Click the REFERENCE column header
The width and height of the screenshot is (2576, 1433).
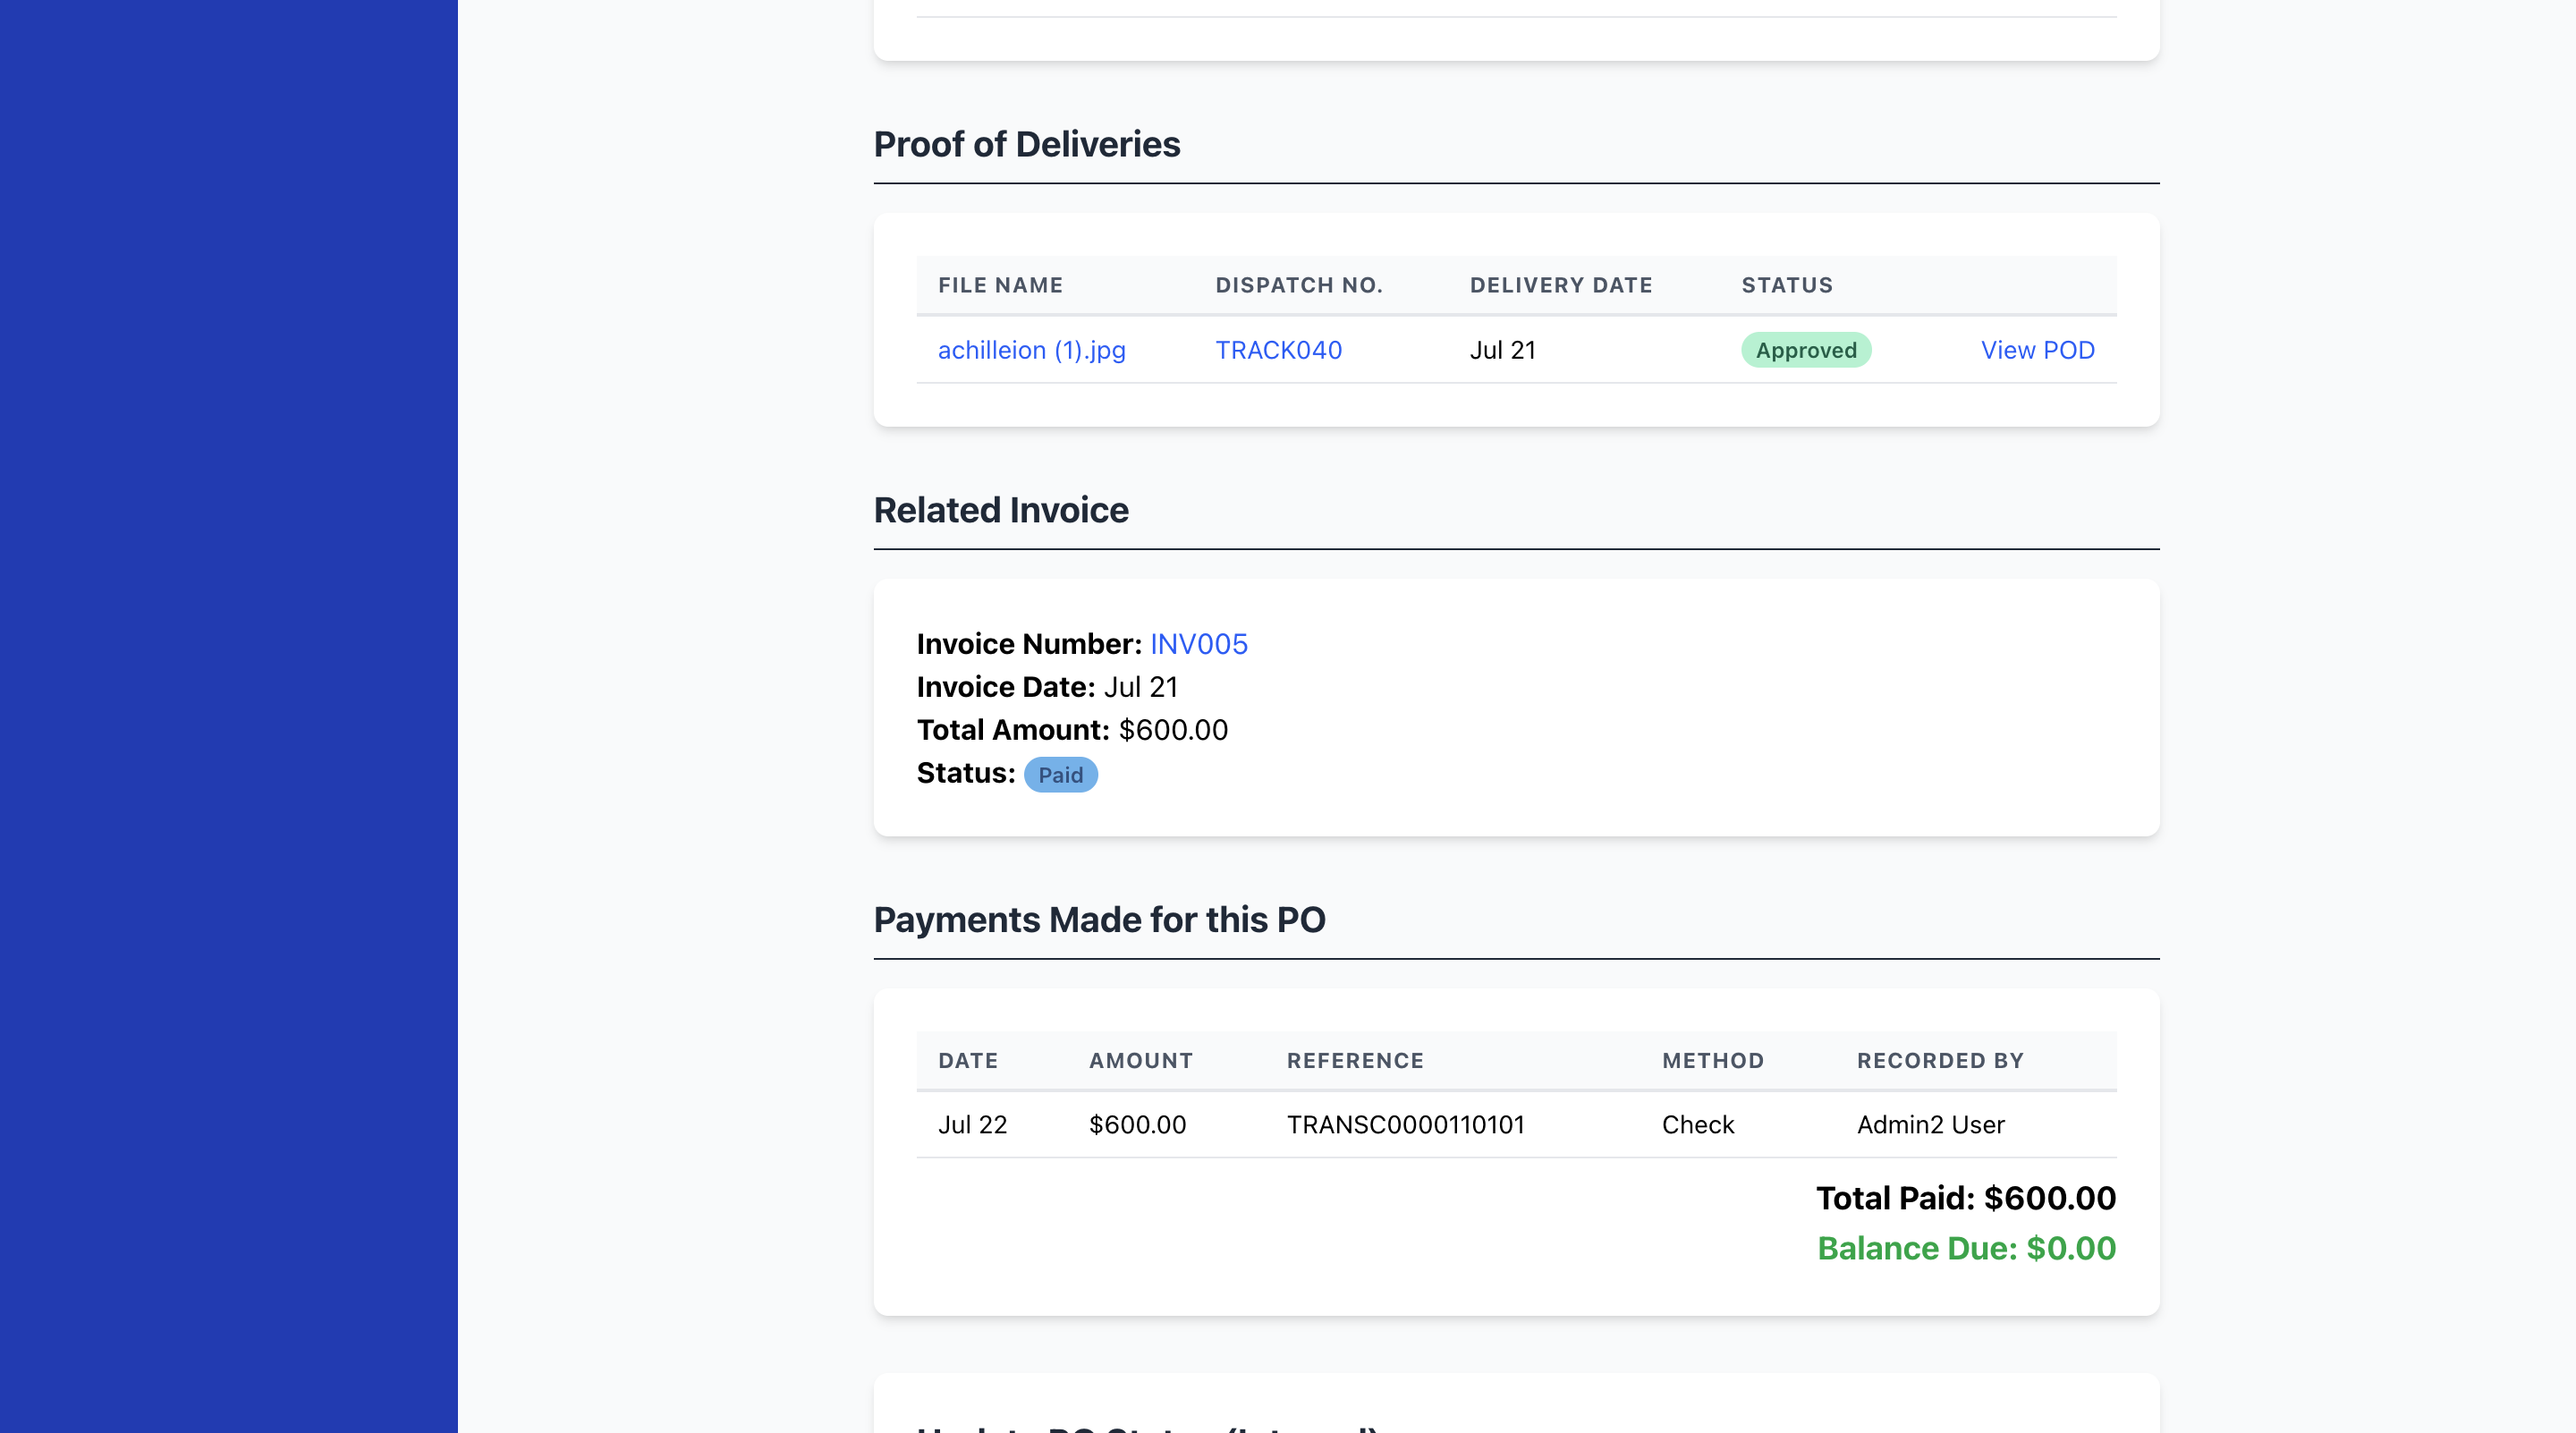pyautogui.click(x=1354, y=1060)
